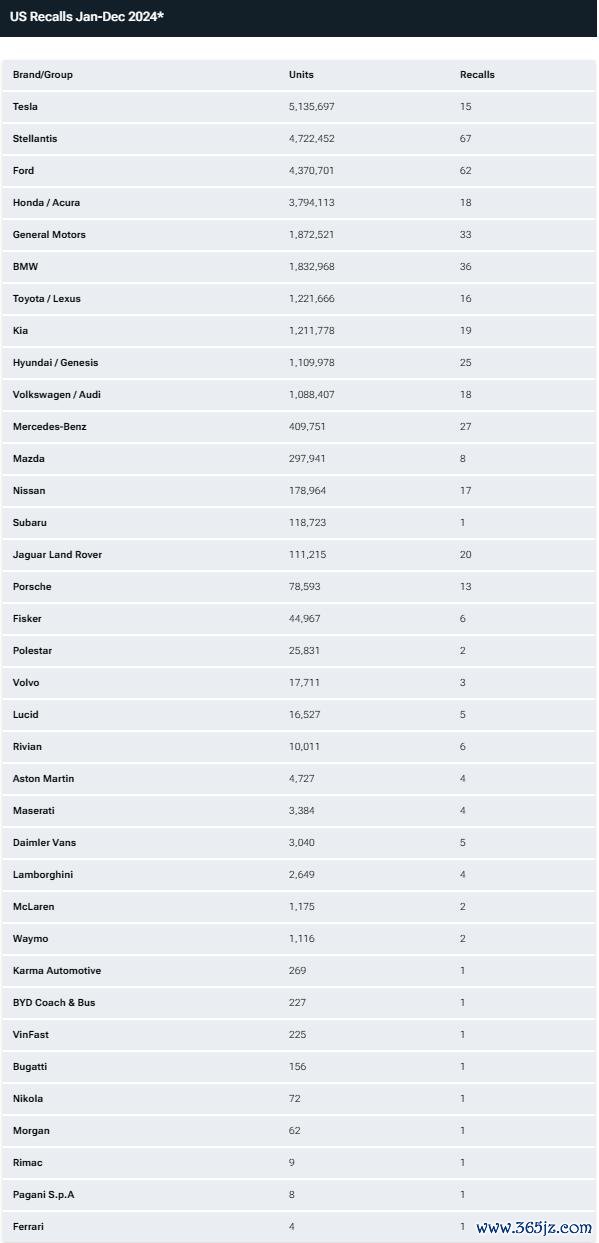The image size is (599, 1243).
Task: Click Ford units value 4,370,701
Action: click(x=311, y=171)
